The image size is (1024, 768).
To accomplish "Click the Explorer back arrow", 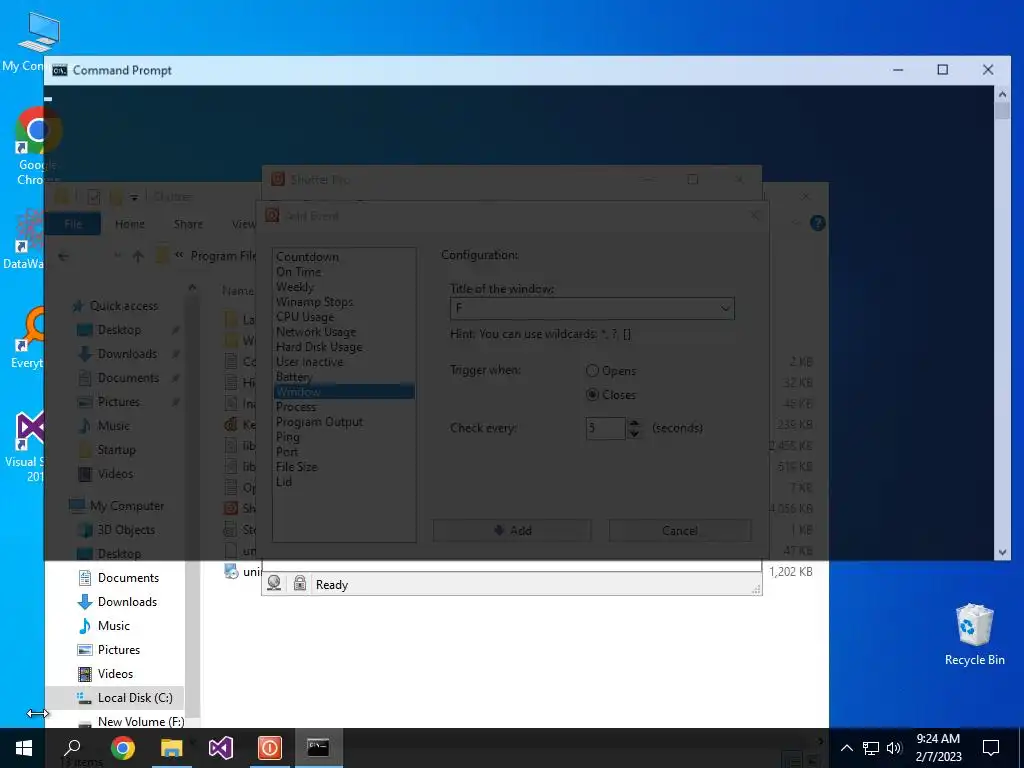I will 63,256.
